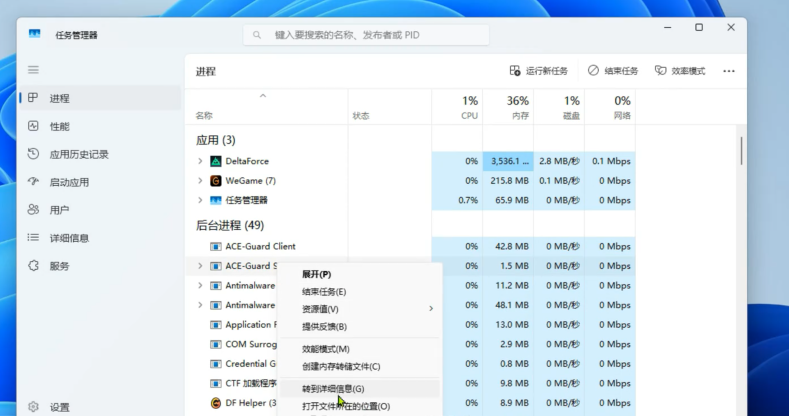Click the 结束任务 circle-slash icon
789x416 pixels.
(x=593, y=71)
